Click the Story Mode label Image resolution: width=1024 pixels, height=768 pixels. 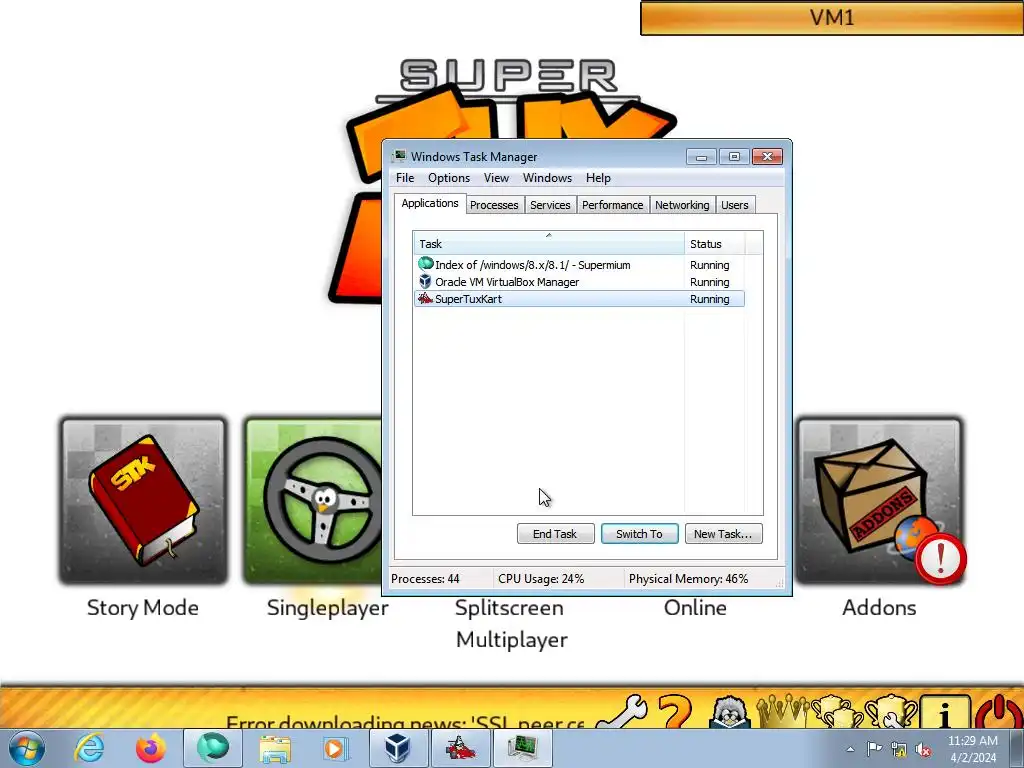coord(143,608)
